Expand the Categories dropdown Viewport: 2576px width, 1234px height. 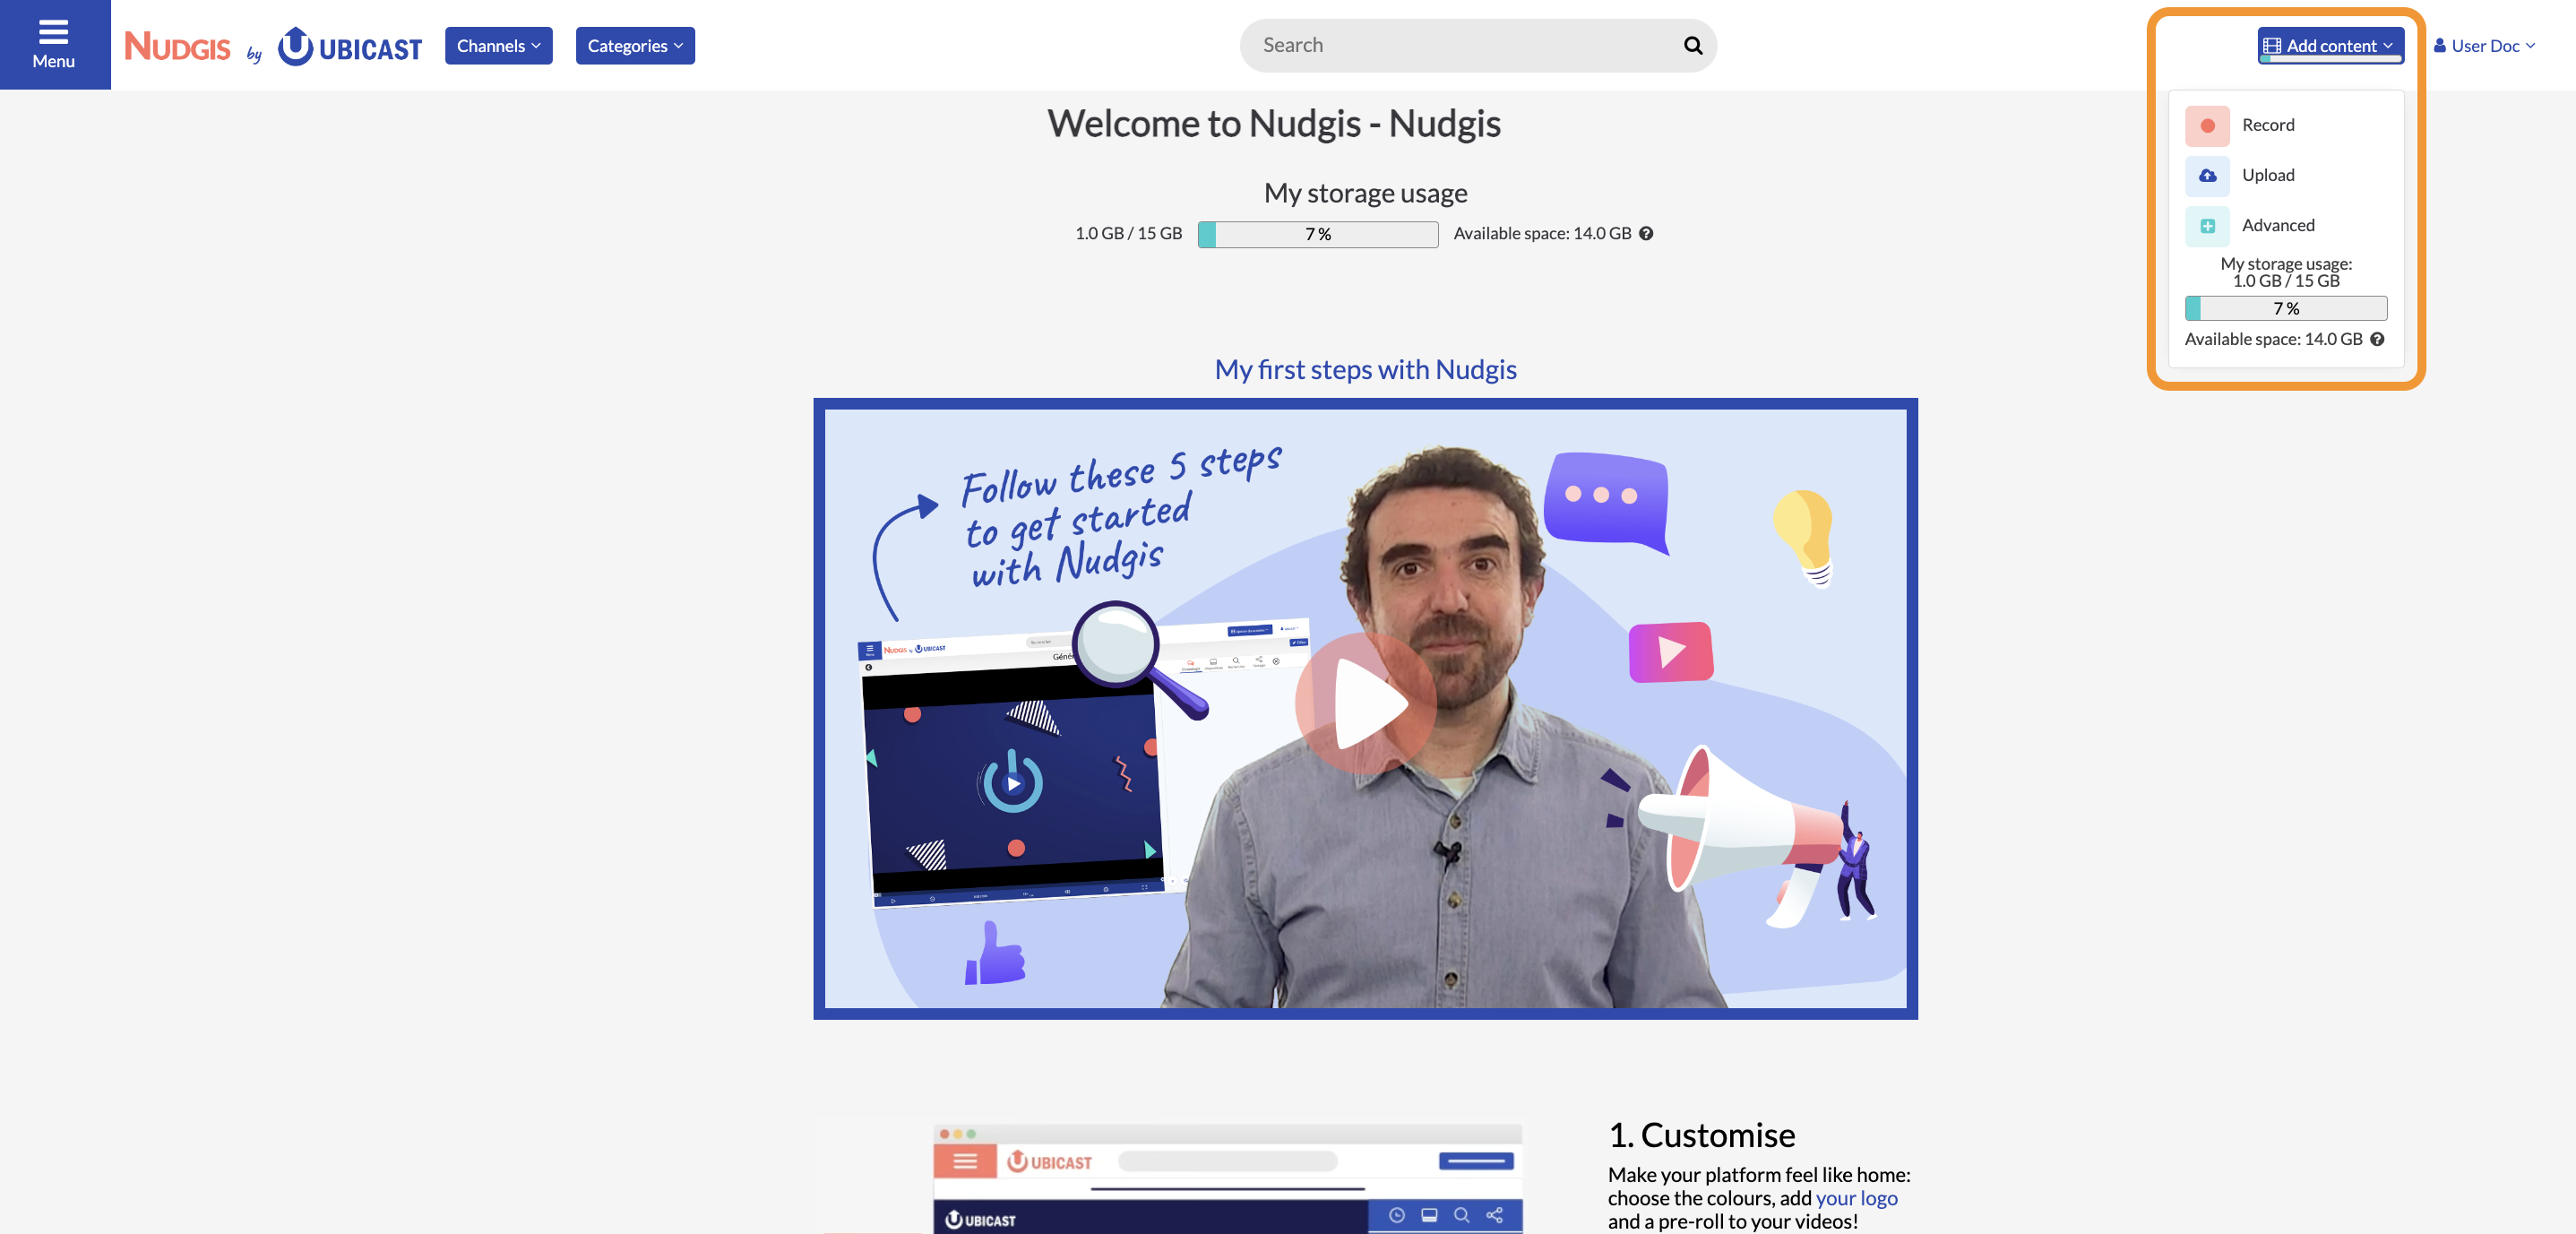click(x=635, y=46)
